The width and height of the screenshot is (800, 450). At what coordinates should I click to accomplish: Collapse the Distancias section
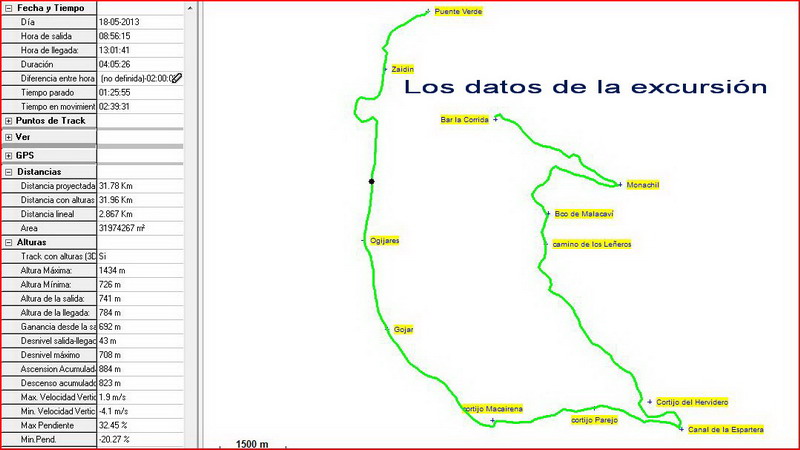9,172
